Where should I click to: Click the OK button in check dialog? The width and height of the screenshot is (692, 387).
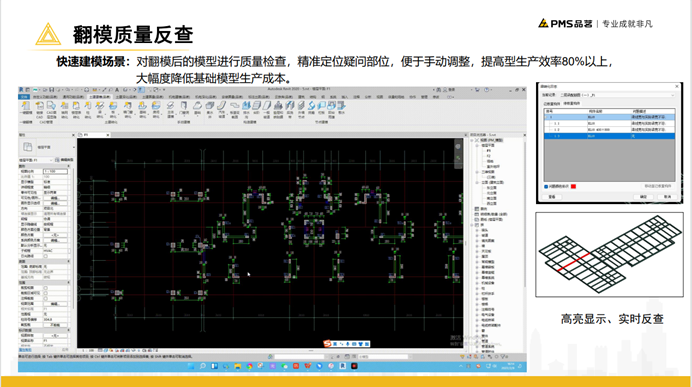click(643, 197)
